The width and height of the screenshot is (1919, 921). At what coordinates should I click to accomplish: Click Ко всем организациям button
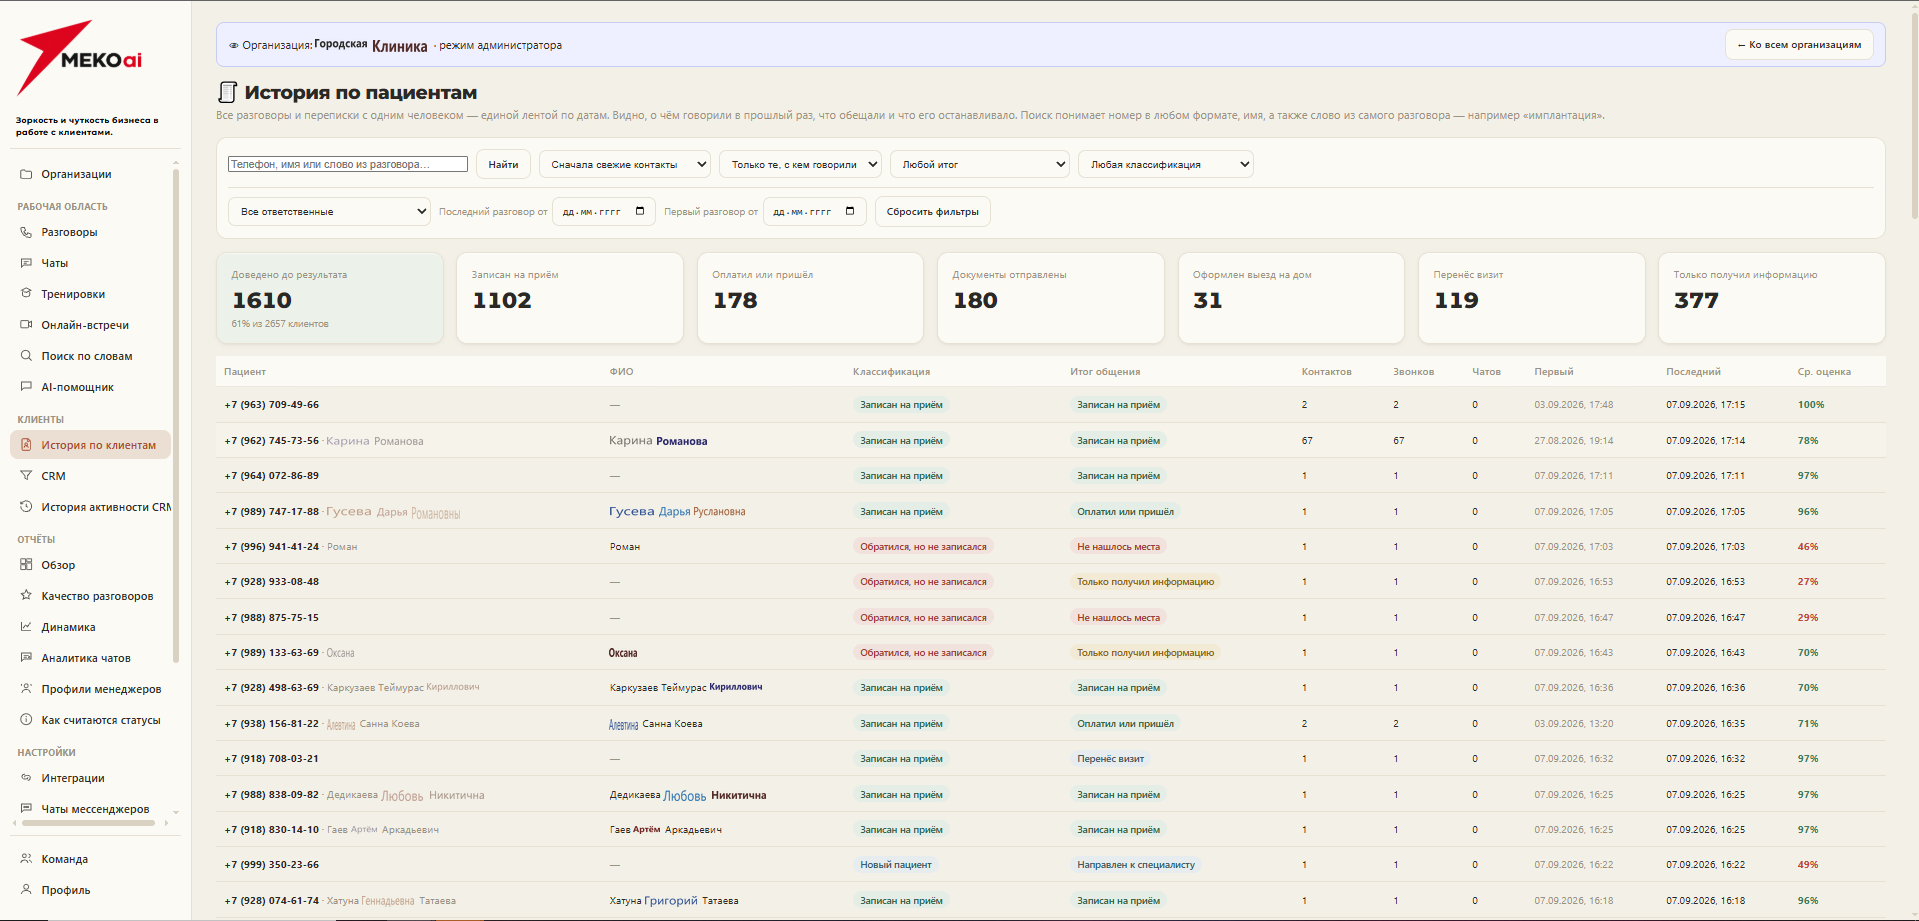coord(1799,45)
